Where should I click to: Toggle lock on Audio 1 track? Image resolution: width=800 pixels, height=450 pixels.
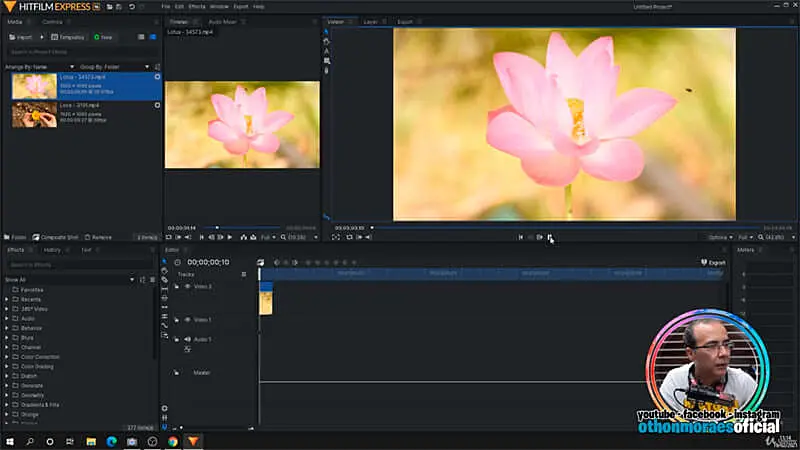point(177,339)
